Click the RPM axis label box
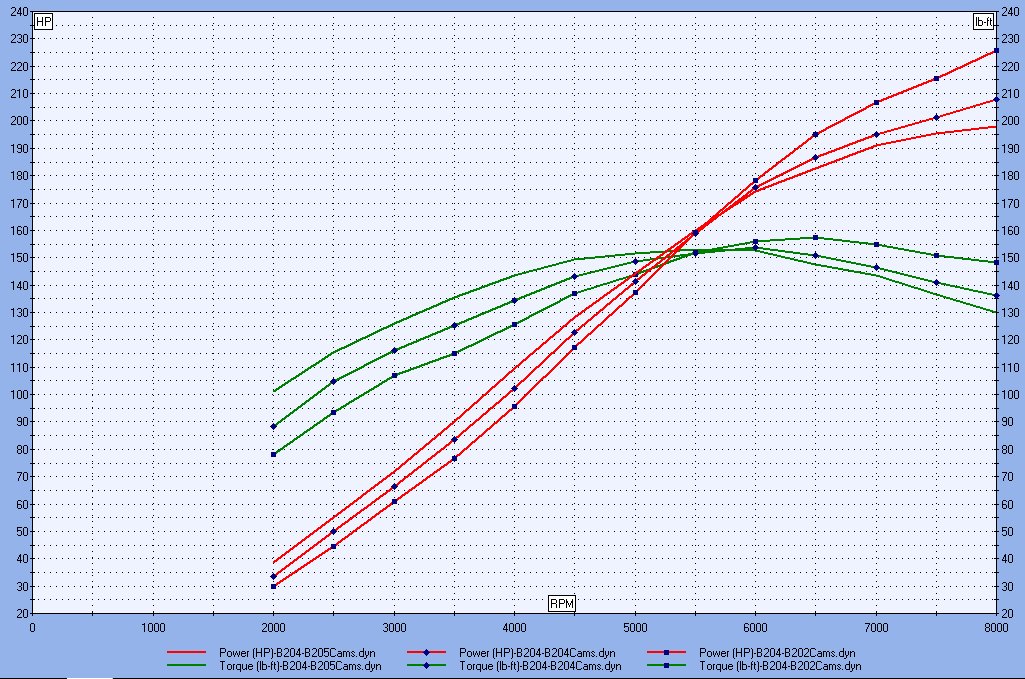 pos(562,603)
